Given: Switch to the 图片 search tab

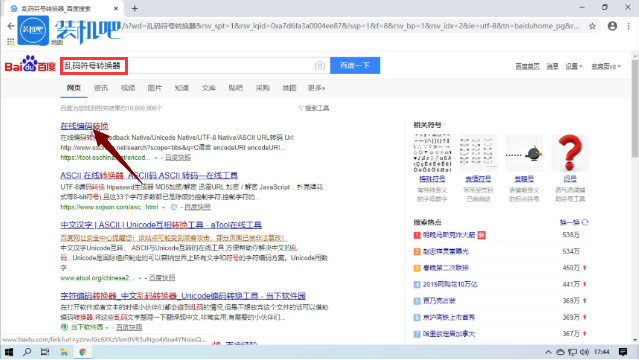Looking at the screenshot, I should pyautogui.click(x=154, y=88).
